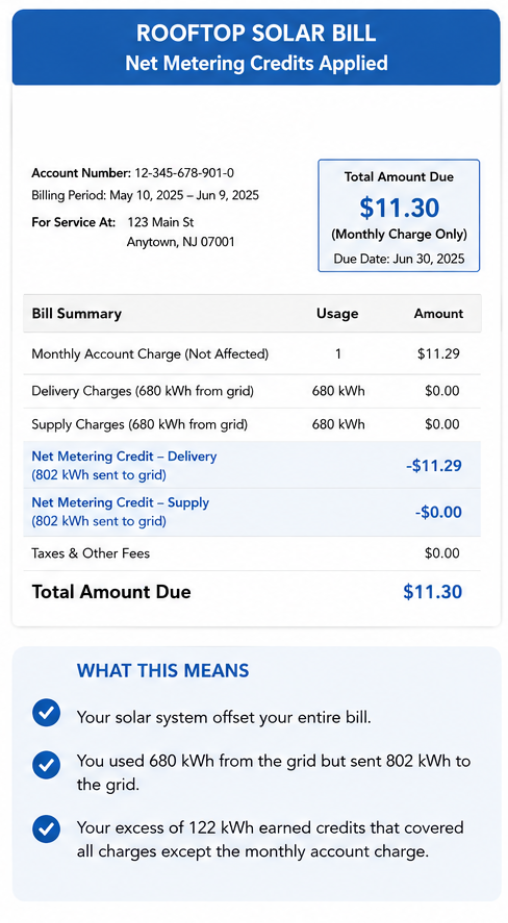Click the Taxes & Other Fees row
508x923 pixels.
[252, 553]
